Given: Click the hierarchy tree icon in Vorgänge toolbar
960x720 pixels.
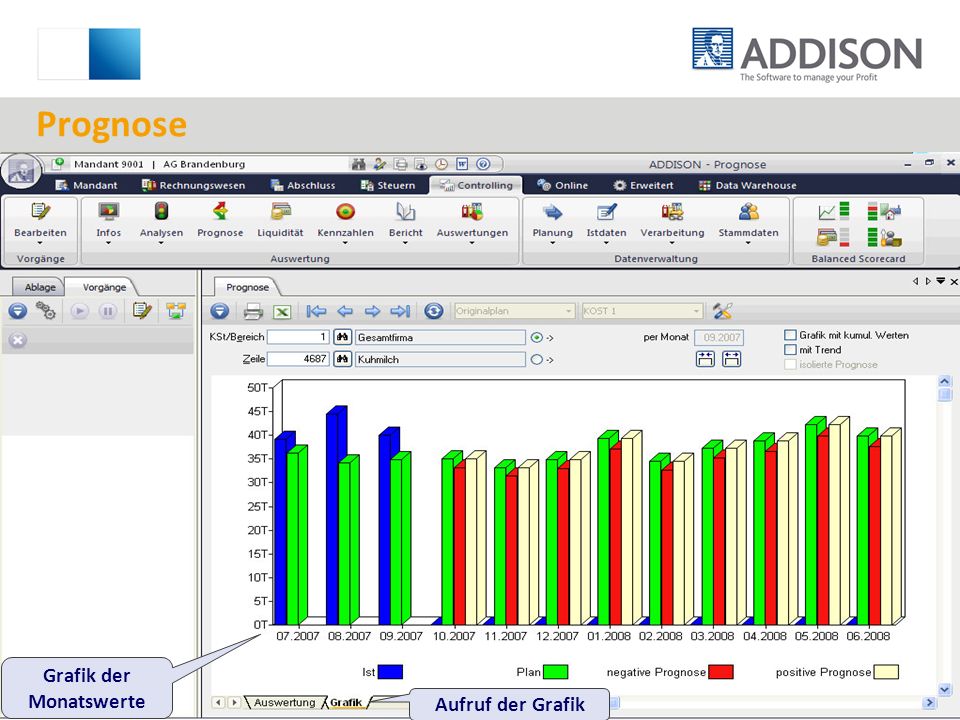Looking at the screenshot, I should tap(176, 311).
